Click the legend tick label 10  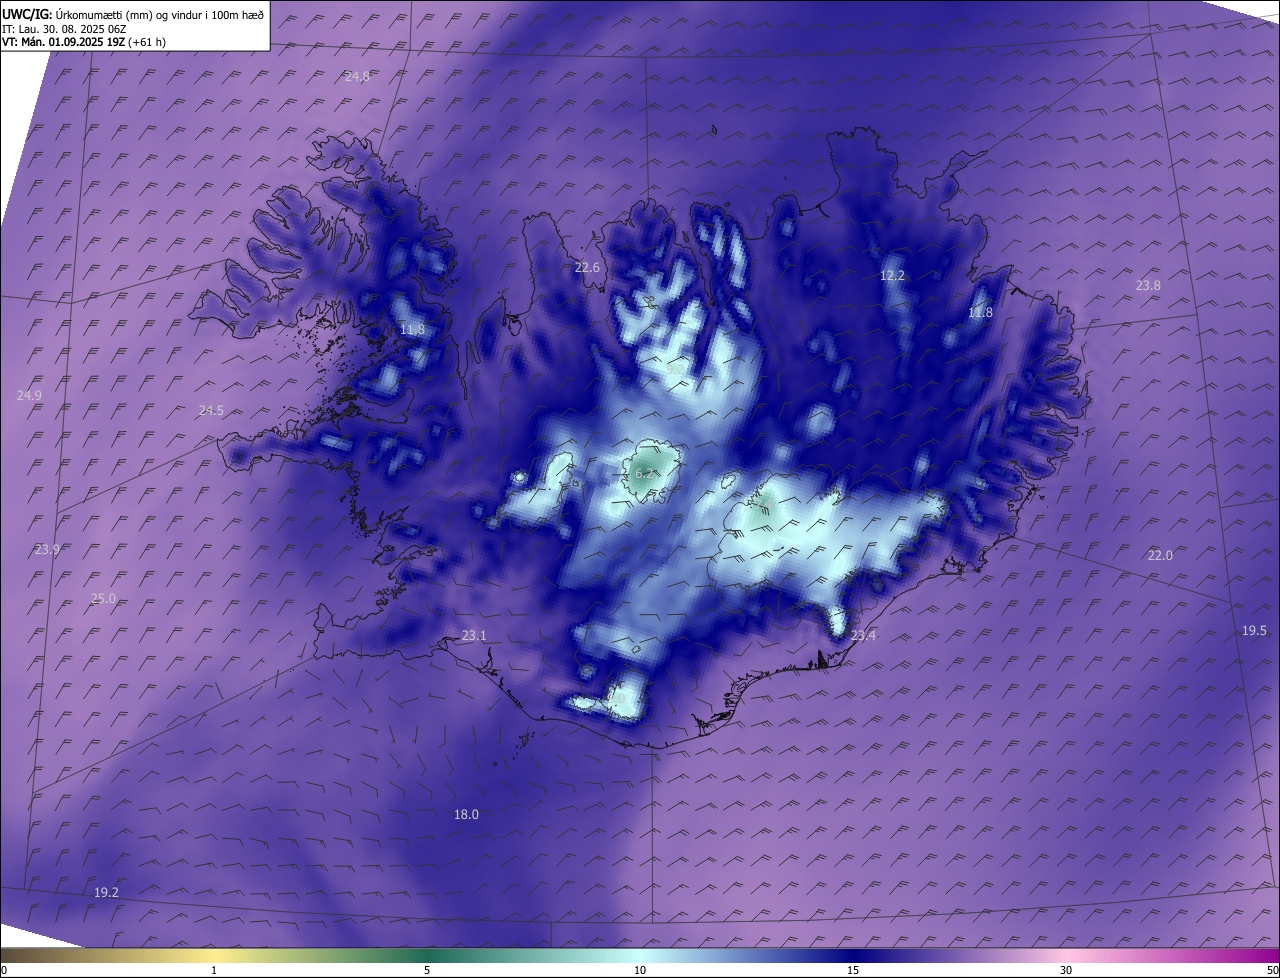coord(640,970)
